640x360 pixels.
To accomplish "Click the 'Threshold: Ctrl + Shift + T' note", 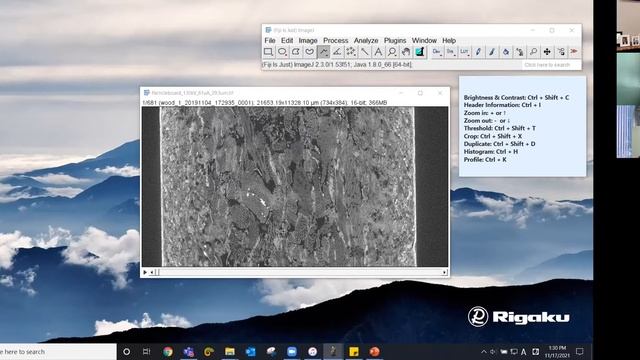I will (500, 128).
